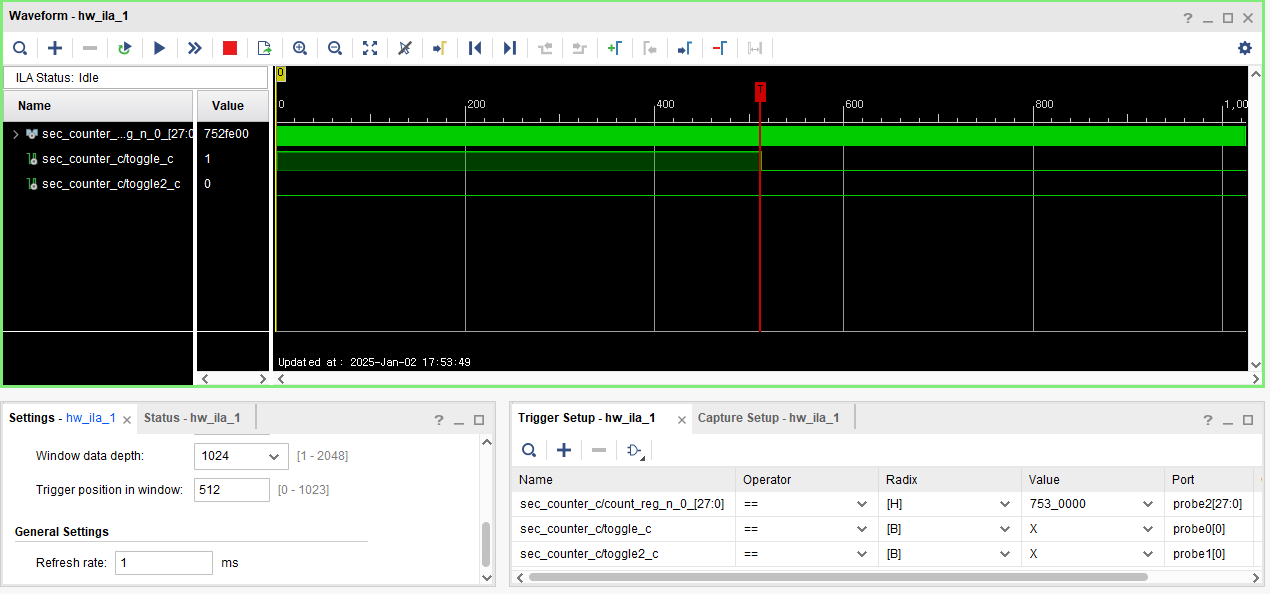The width and height of the screenshot is (1270, 594).
Task: Delete the selected marker
Action: click(x=720, y=48)
